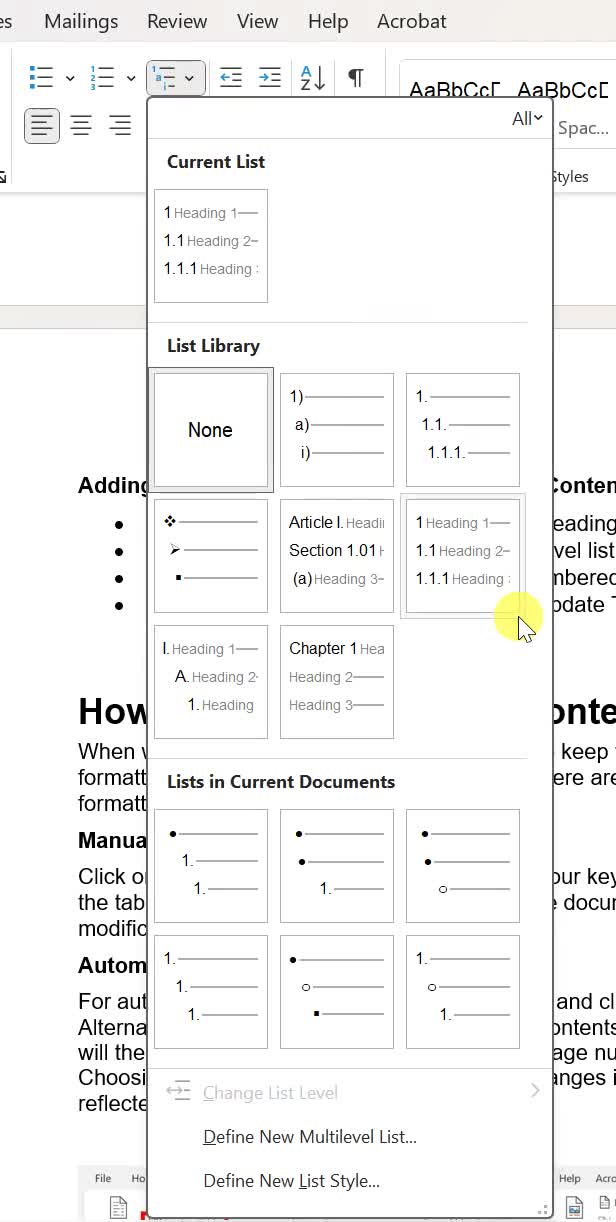Viewport: 616px width, 1222px height.
Task: Select None in List Library
Action: [x=211, y=430]
